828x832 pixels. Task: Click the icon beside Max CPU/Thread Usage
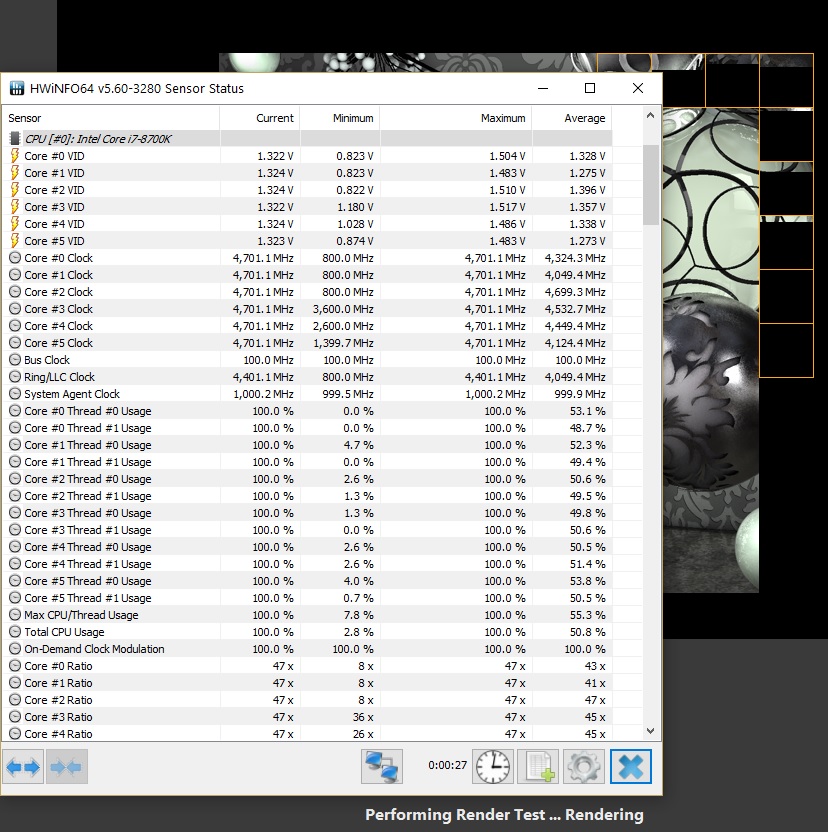[x=15, y=615]
